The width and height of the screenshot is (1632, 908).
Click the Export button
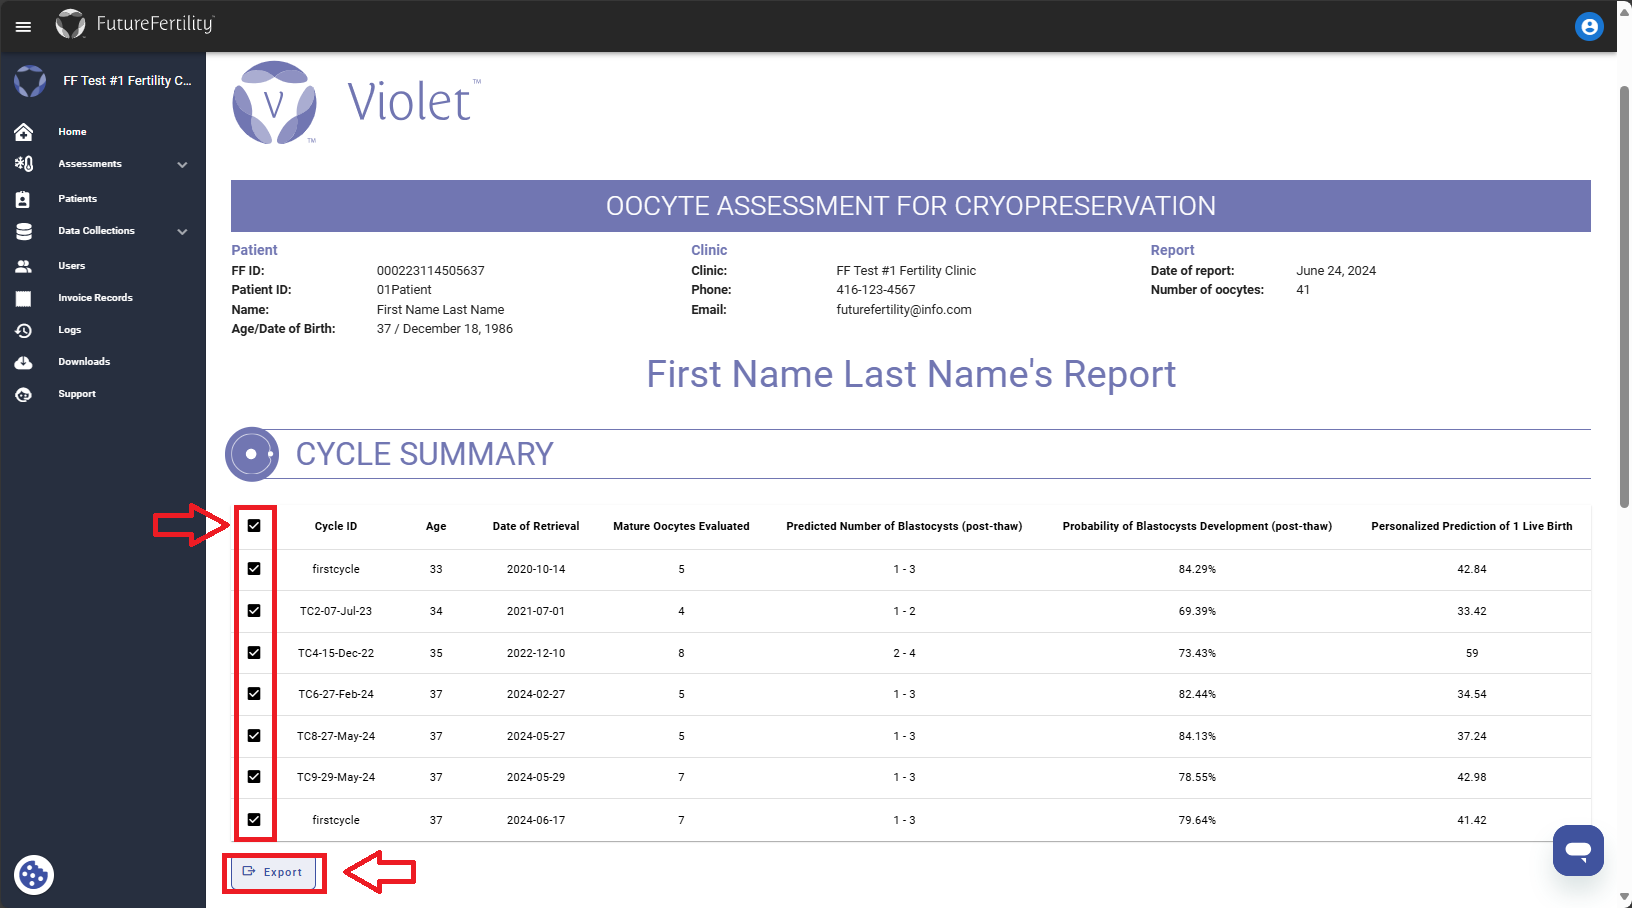(x=274, y=872)
